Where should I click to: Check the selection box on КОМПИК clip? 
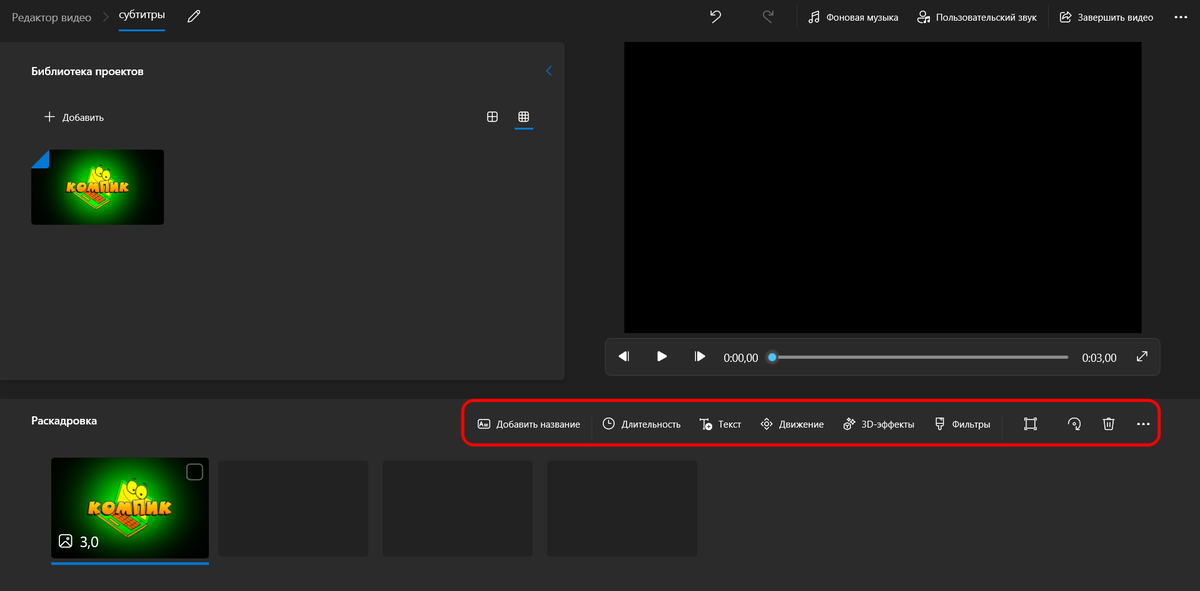[195, 470]
